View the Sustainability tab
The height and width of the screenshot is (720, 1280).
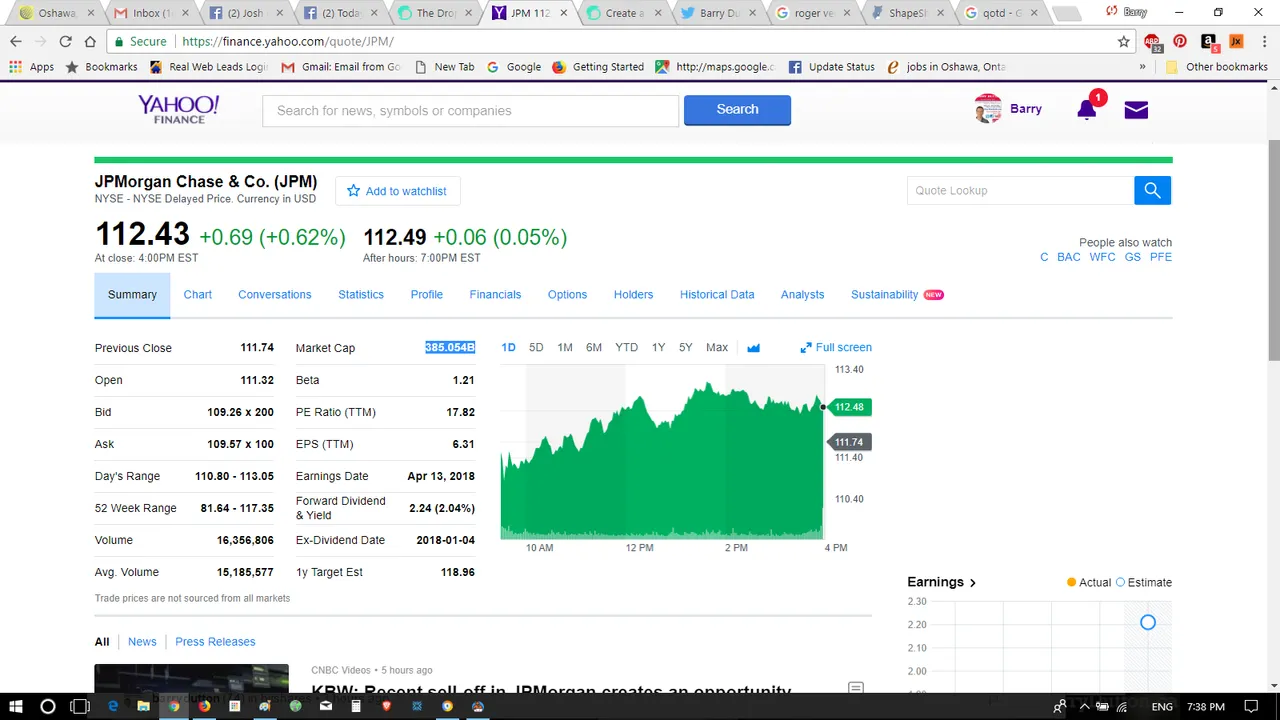884,295
